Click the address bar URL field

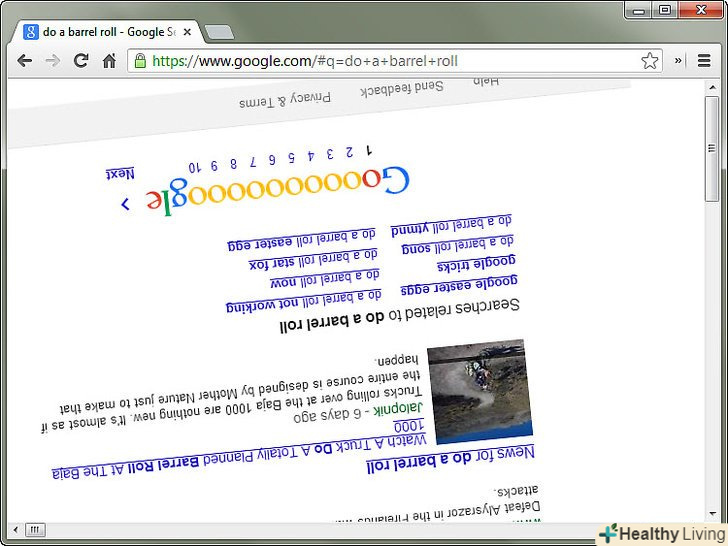[395, 61]
